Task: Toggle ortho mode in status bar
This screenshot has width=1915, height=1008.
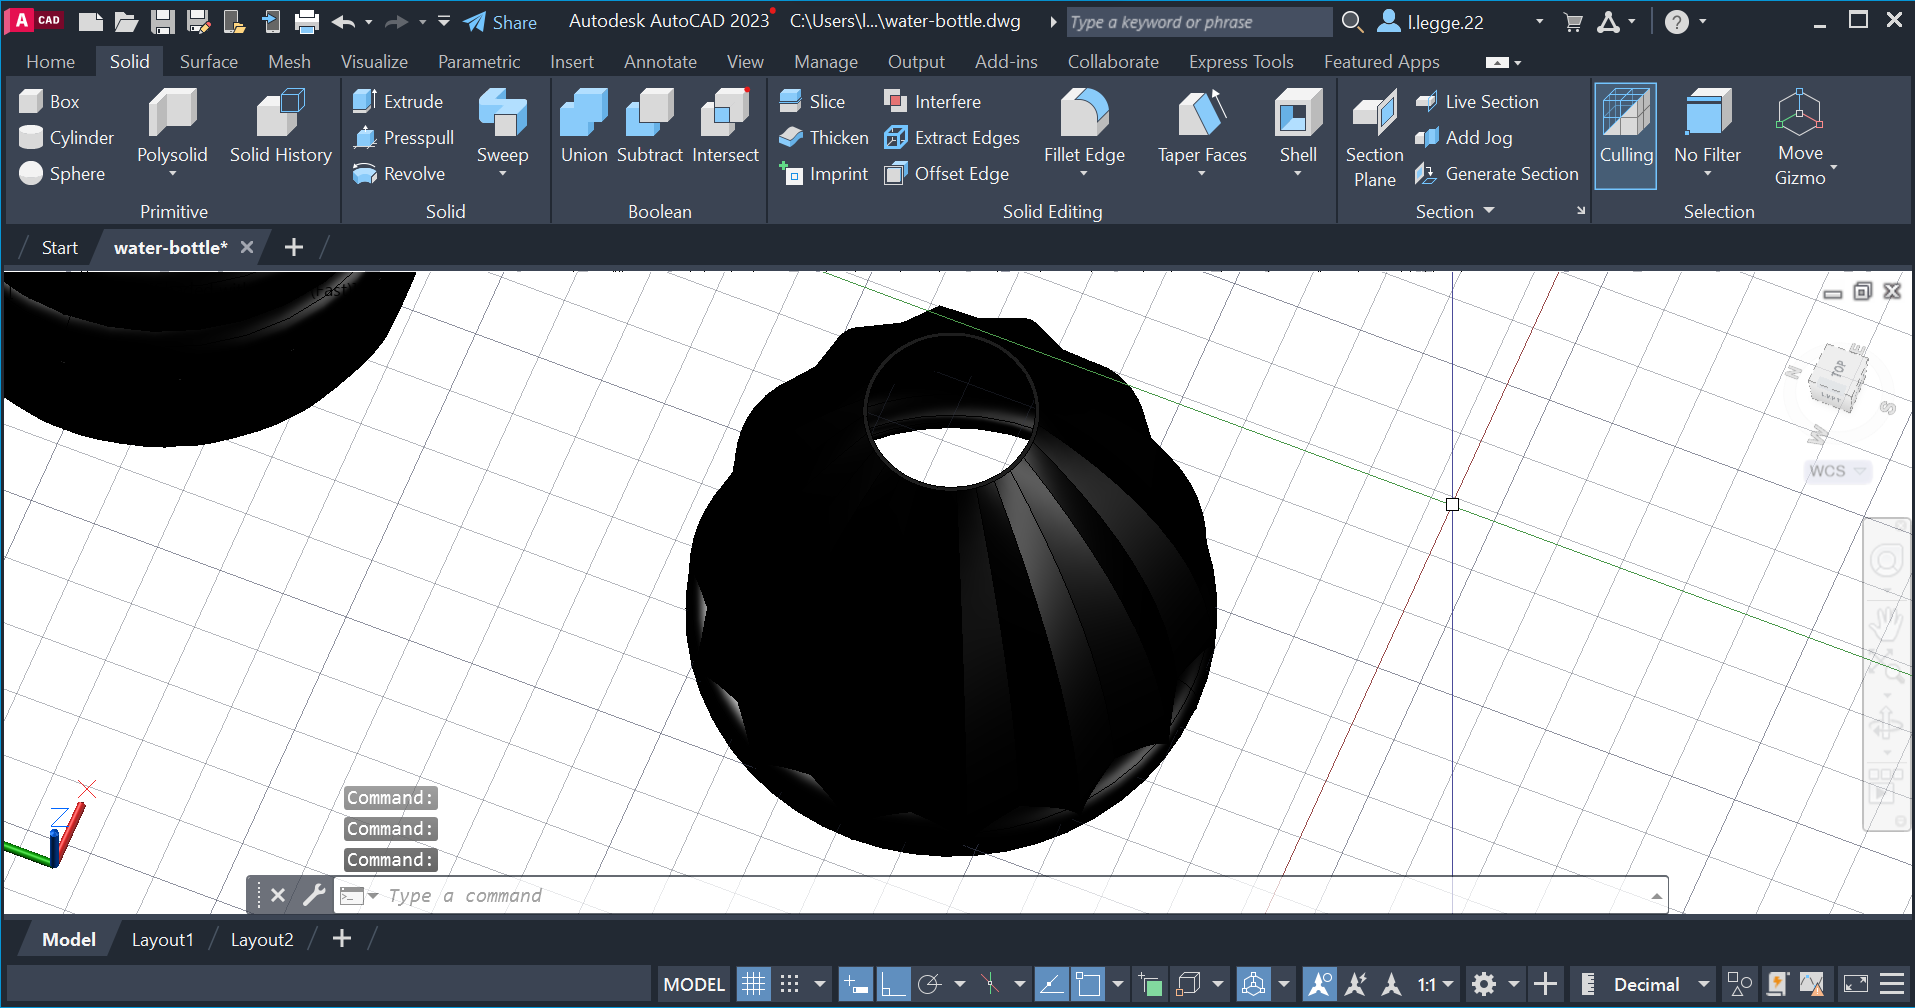Action: tap(892, 984)
